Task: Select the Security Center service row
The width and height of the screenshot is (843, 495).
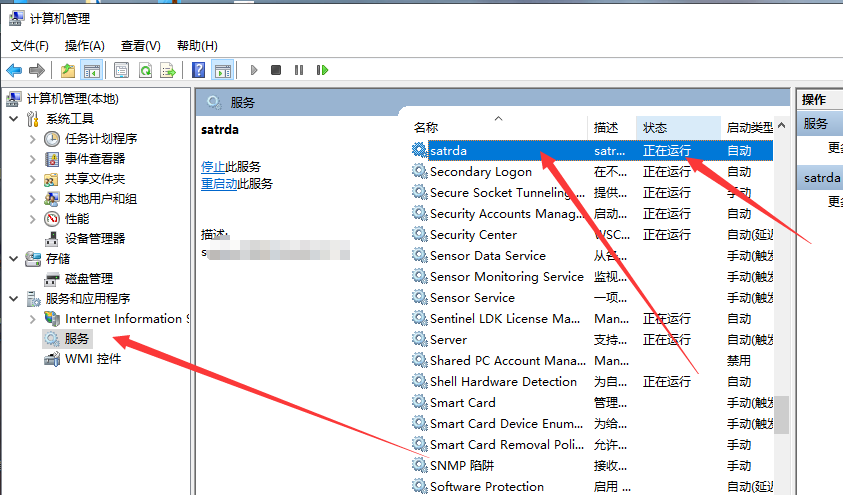Action: coord(473,235)
